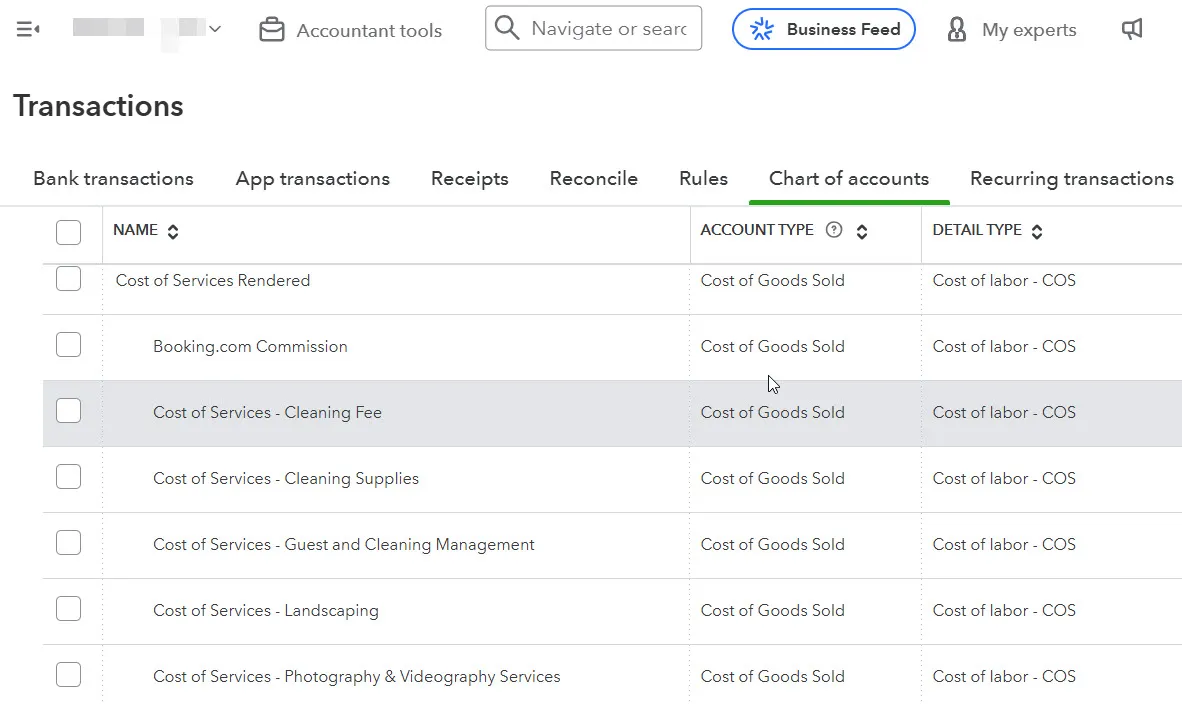
Task: Open the Business Feed button
Action: pos(824,29)
